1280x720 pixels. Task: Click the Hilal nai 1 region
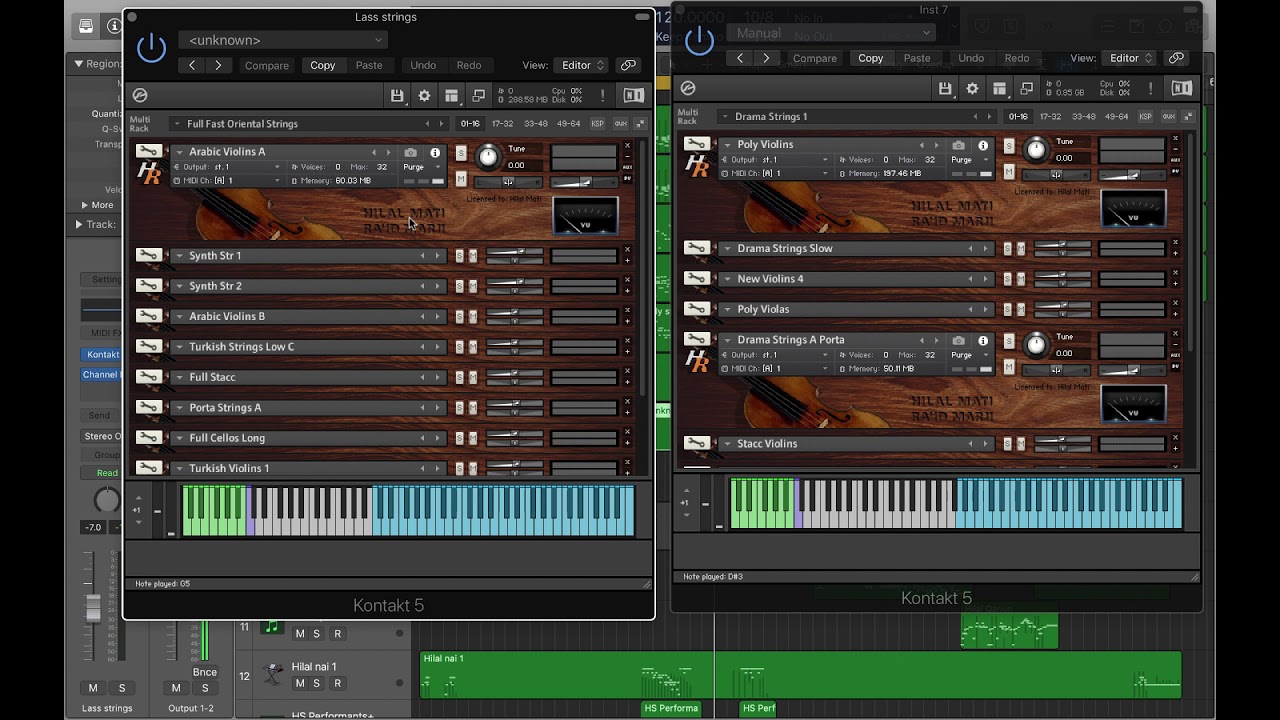[x=800, y=674]
